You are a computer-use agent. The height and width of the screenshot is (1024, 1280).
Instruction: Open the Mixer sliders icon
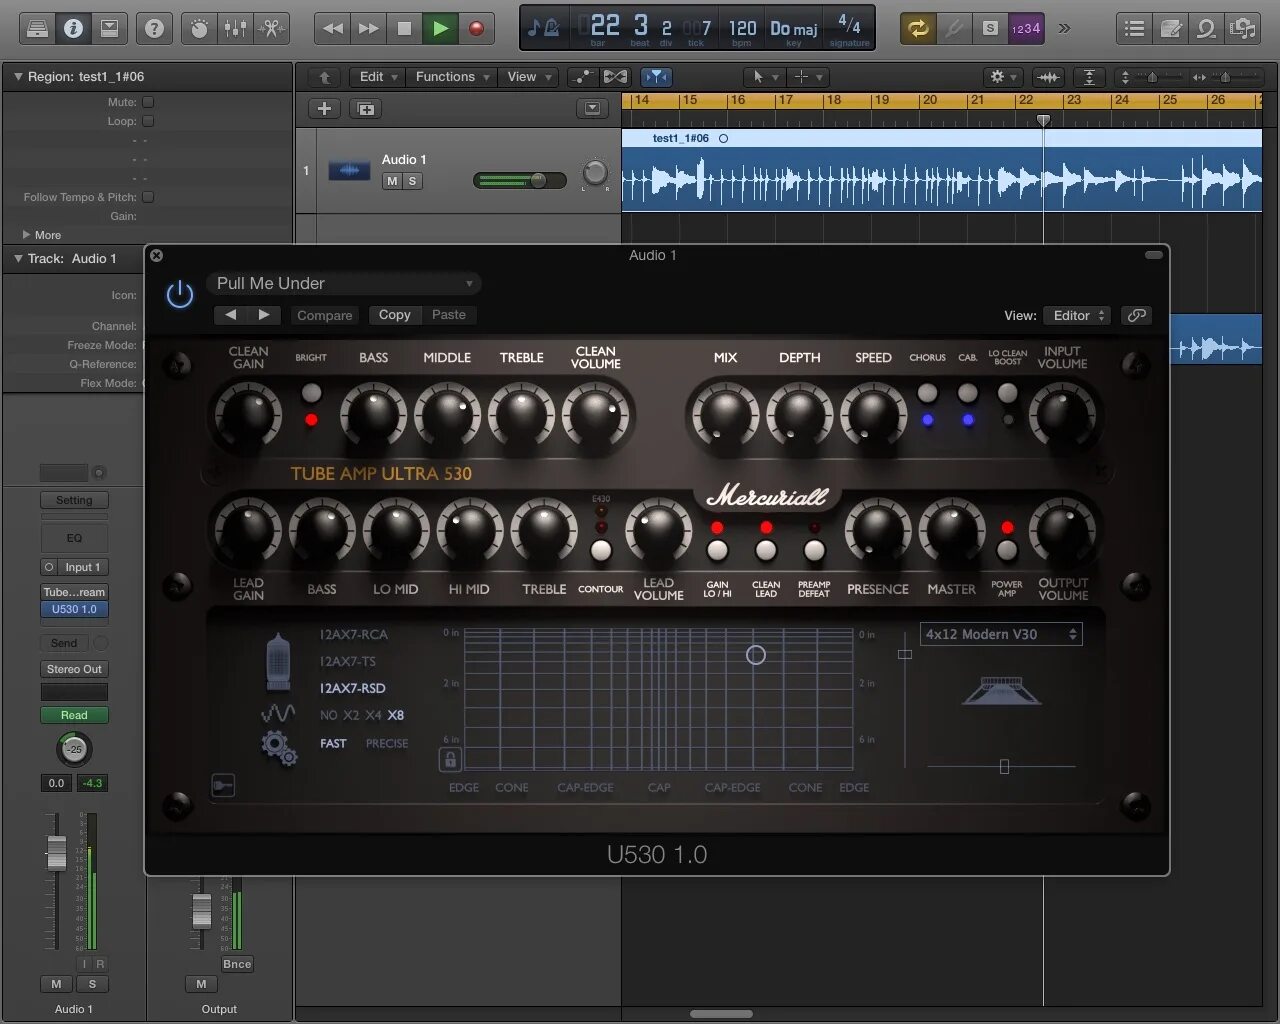pos(236,28)
